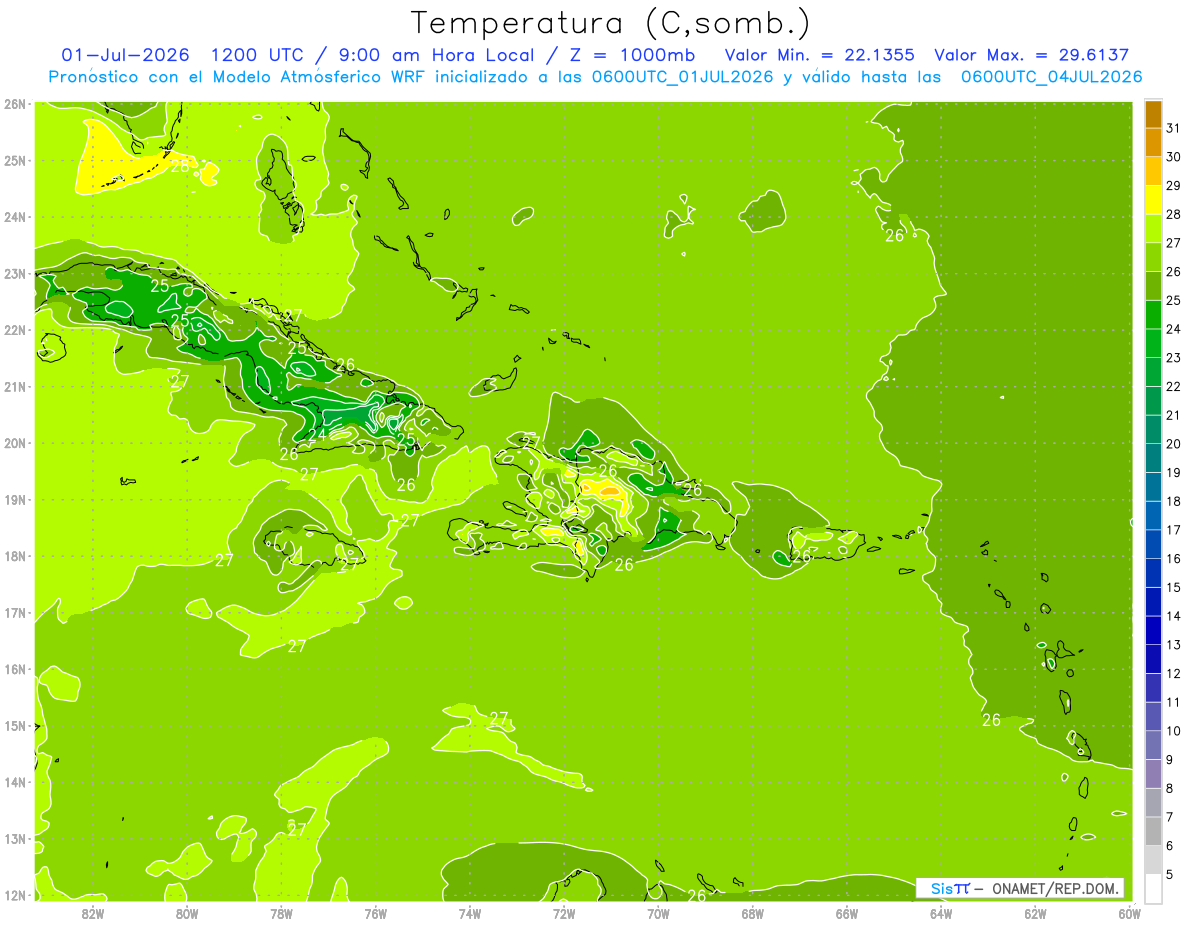The image size is (1200, 927).
Task: Click the "70W" longitude label
Action: click(x=658, y=912)
